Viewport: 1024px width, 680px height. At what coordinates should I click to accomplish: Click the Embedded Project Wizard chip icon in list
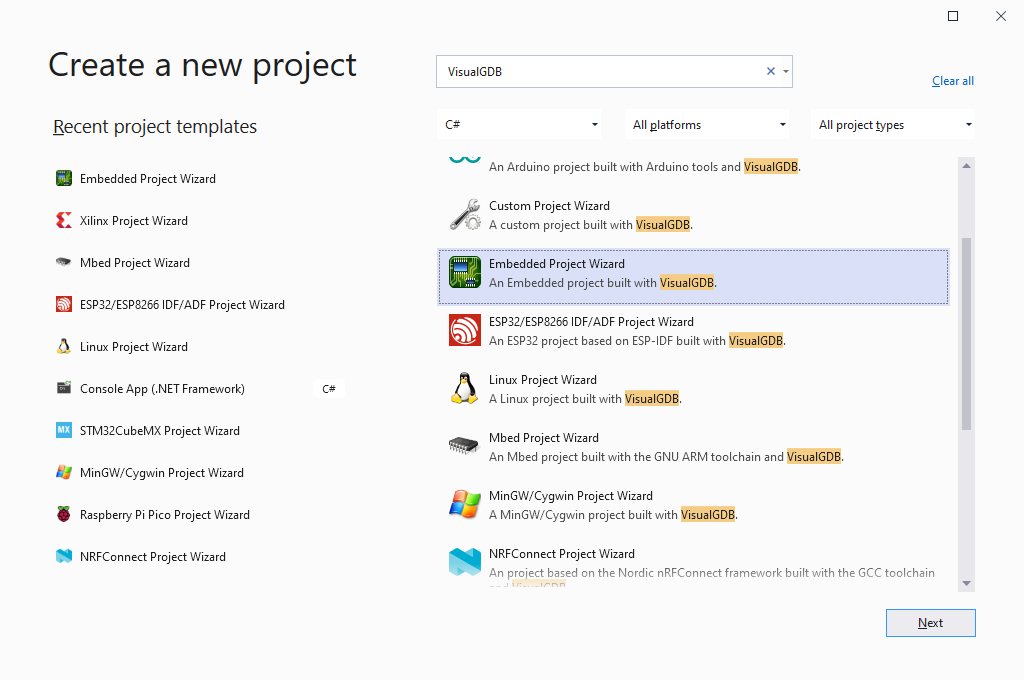coord(465,273)
